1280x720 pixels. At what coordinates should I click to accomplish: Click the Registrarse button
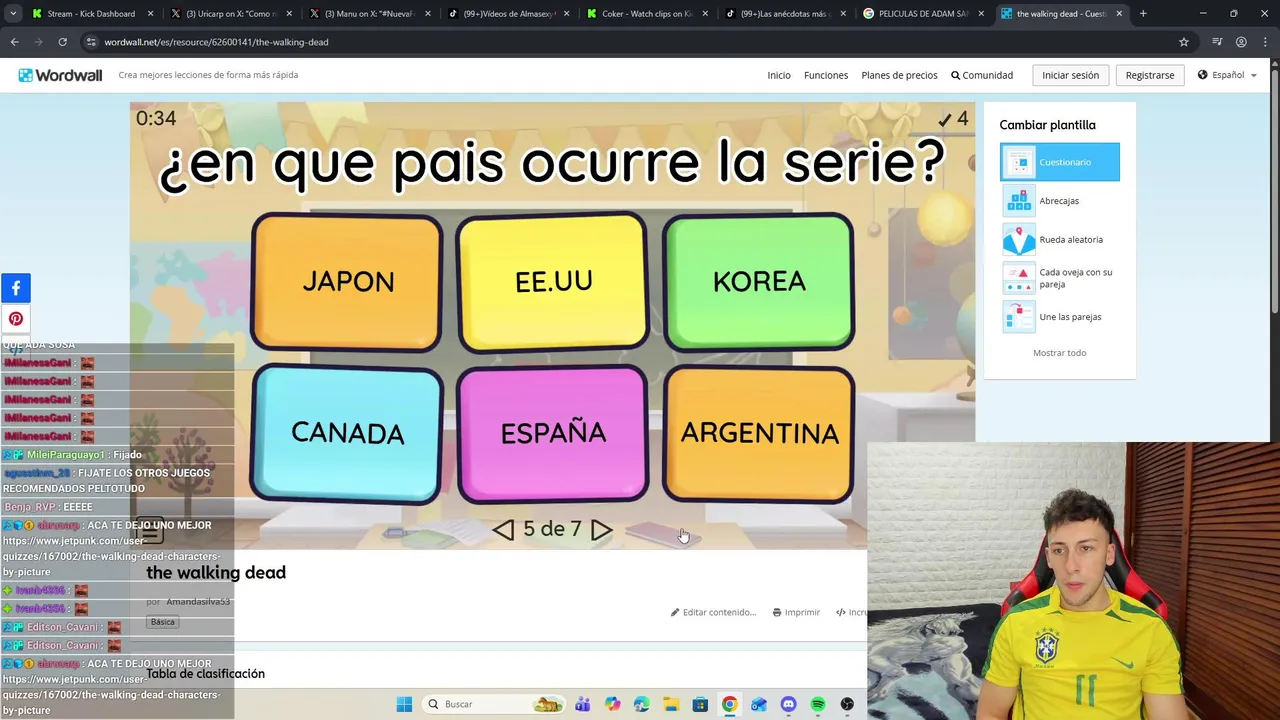[x=1150, y=75]
